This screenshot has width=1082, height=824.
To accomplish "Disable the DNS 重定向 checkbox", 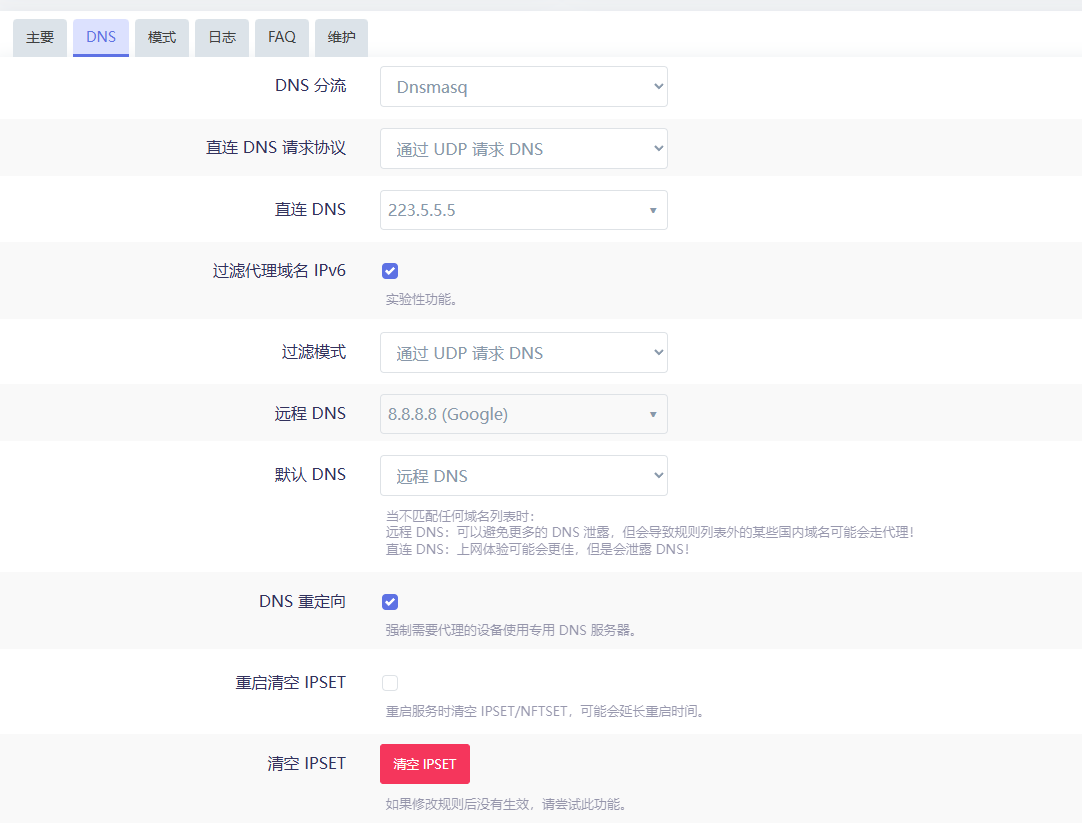I will click(390, 602).
